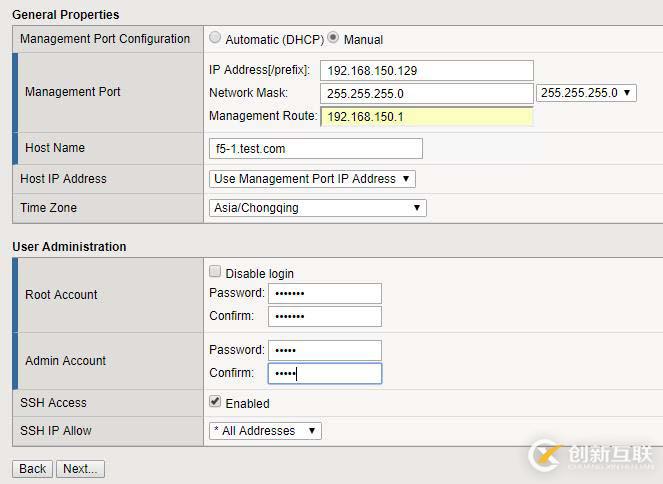The width and height of the screenshot is (663, 484).
Task: Click the watermark logo icon at bottom right
Action: [546, 456]
